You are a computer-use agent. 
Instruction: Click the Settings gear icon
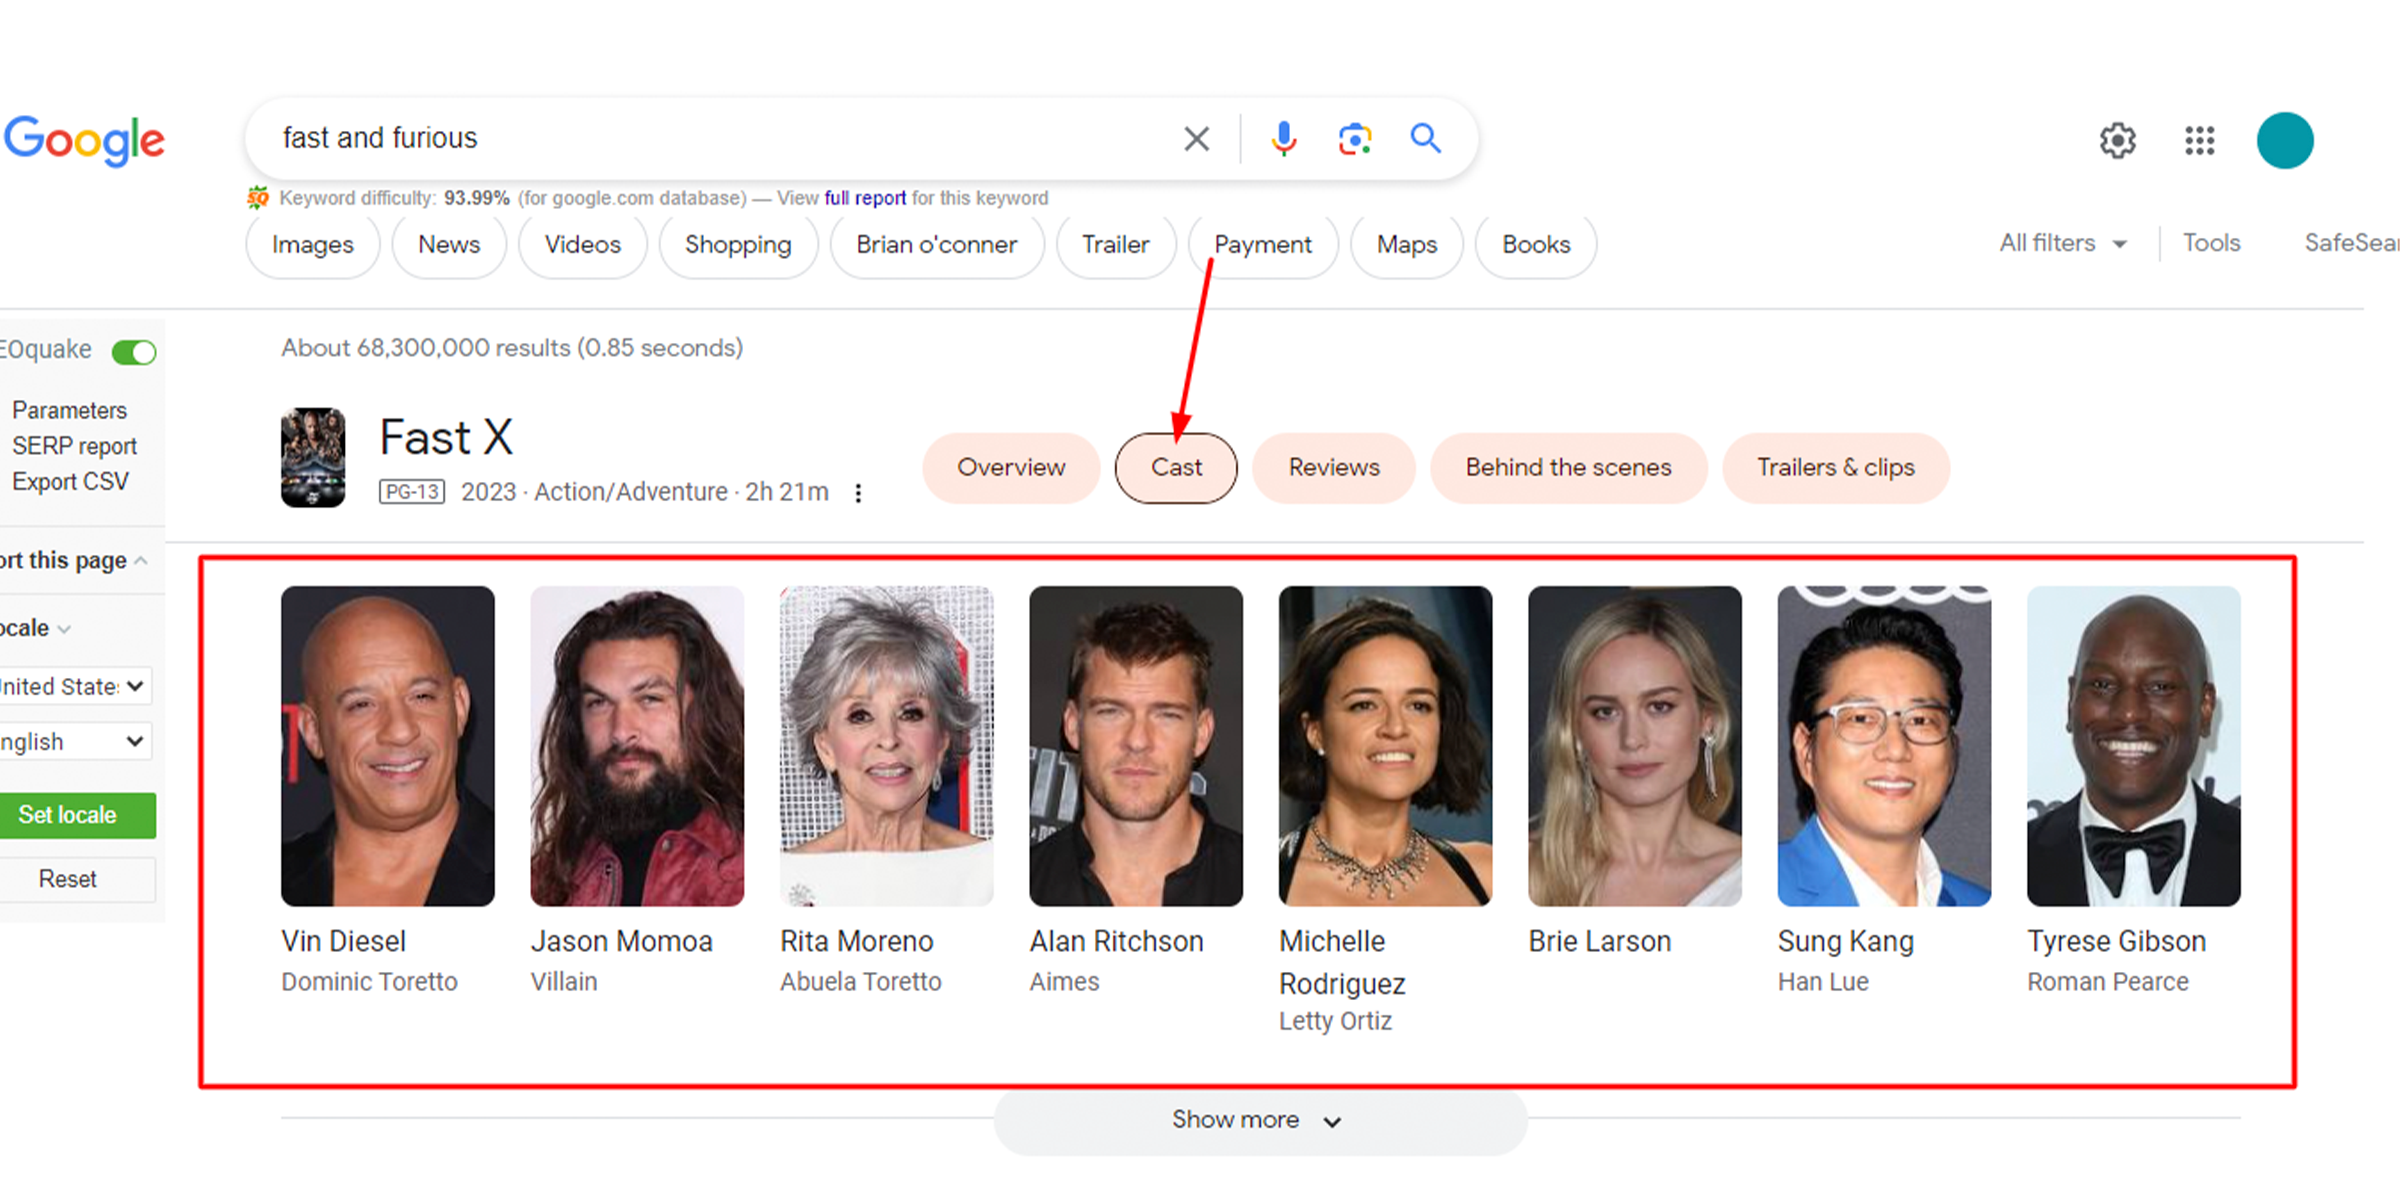pos(2117,139)
